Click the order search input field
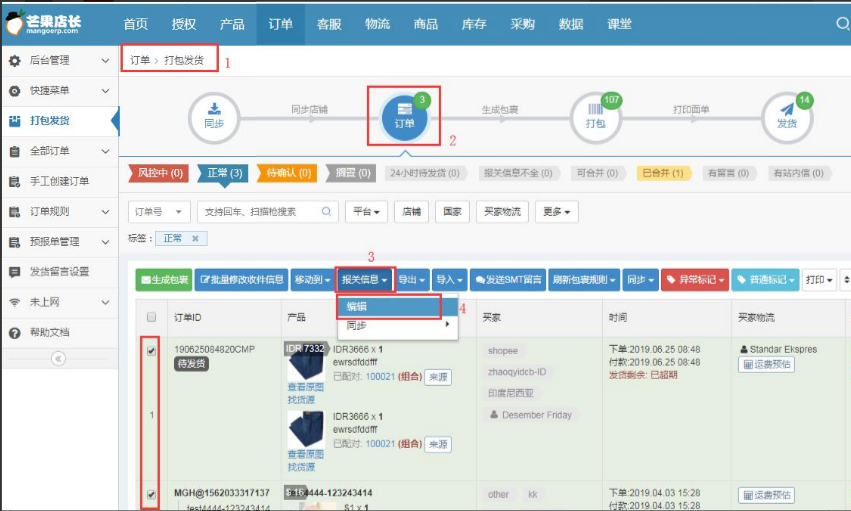 (x=260, y=212)
